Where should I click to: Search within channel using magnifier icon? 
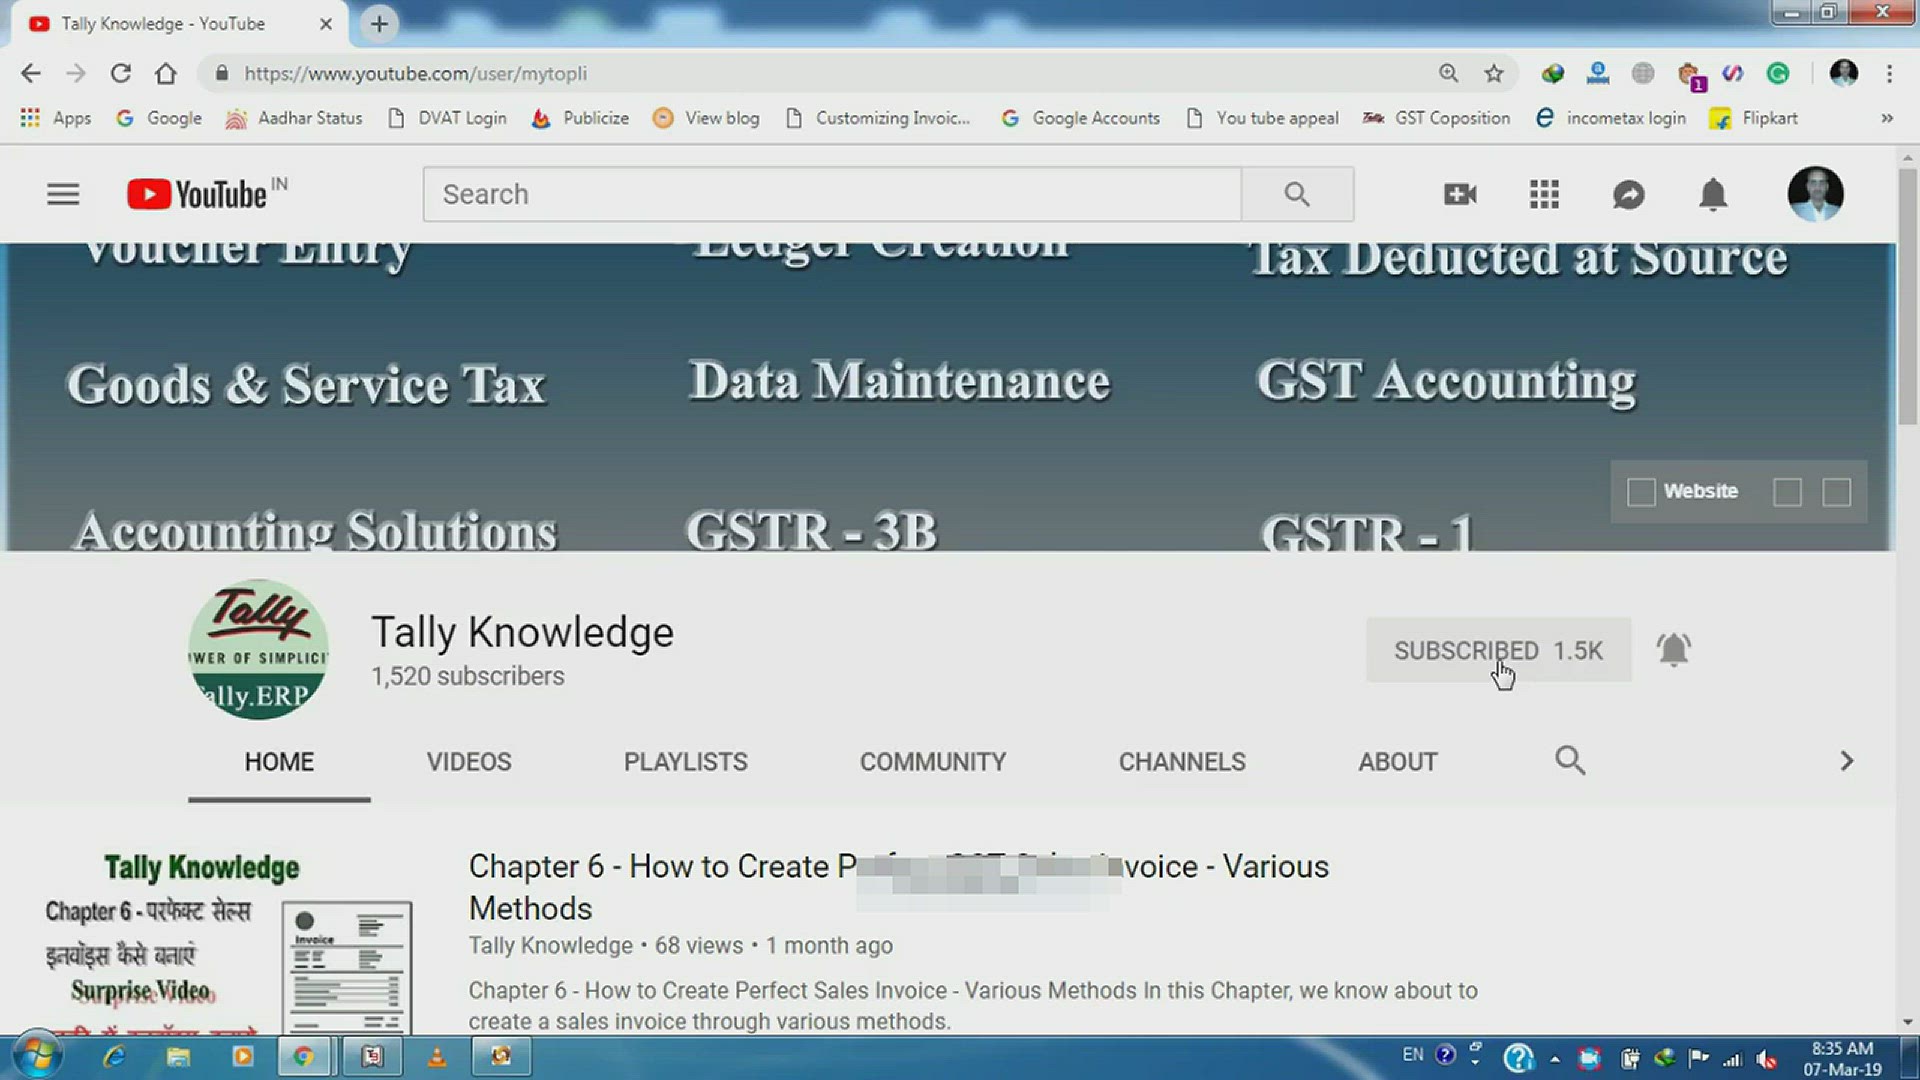click(1570, 761)
